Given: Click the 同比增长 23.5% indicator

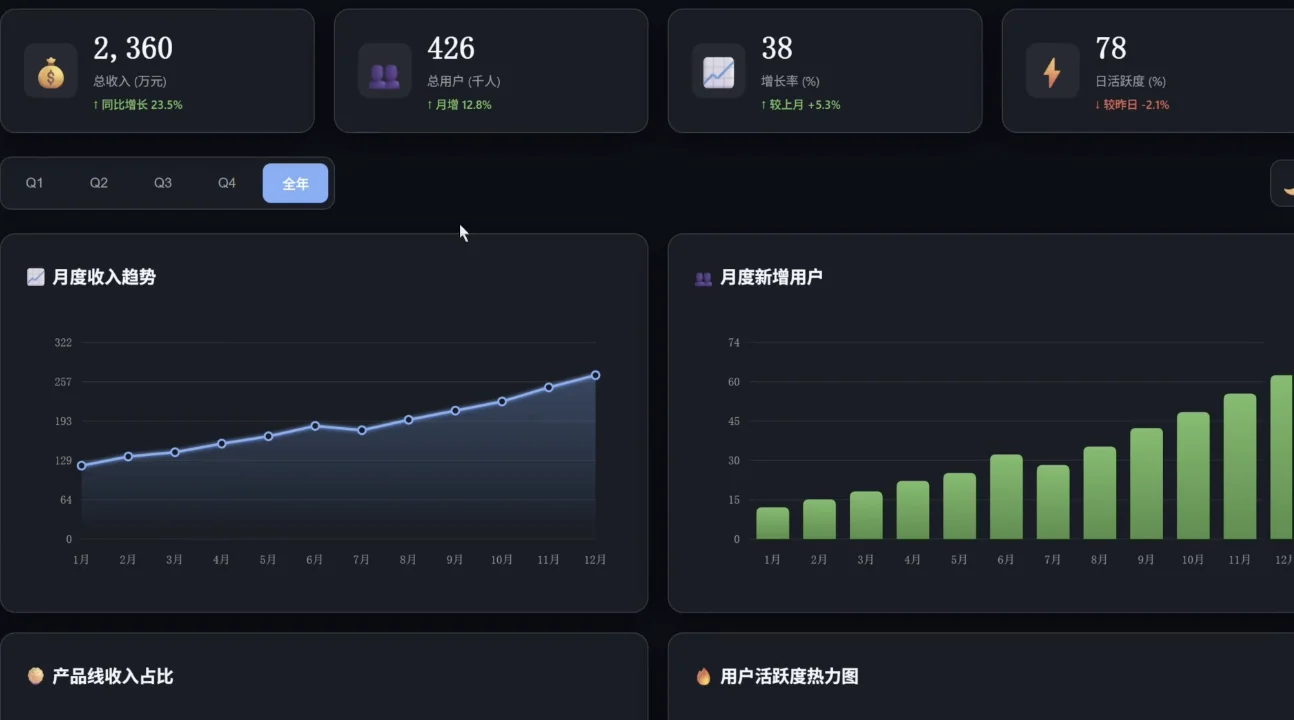Looking at the screenshot, I should coord(137,104).
